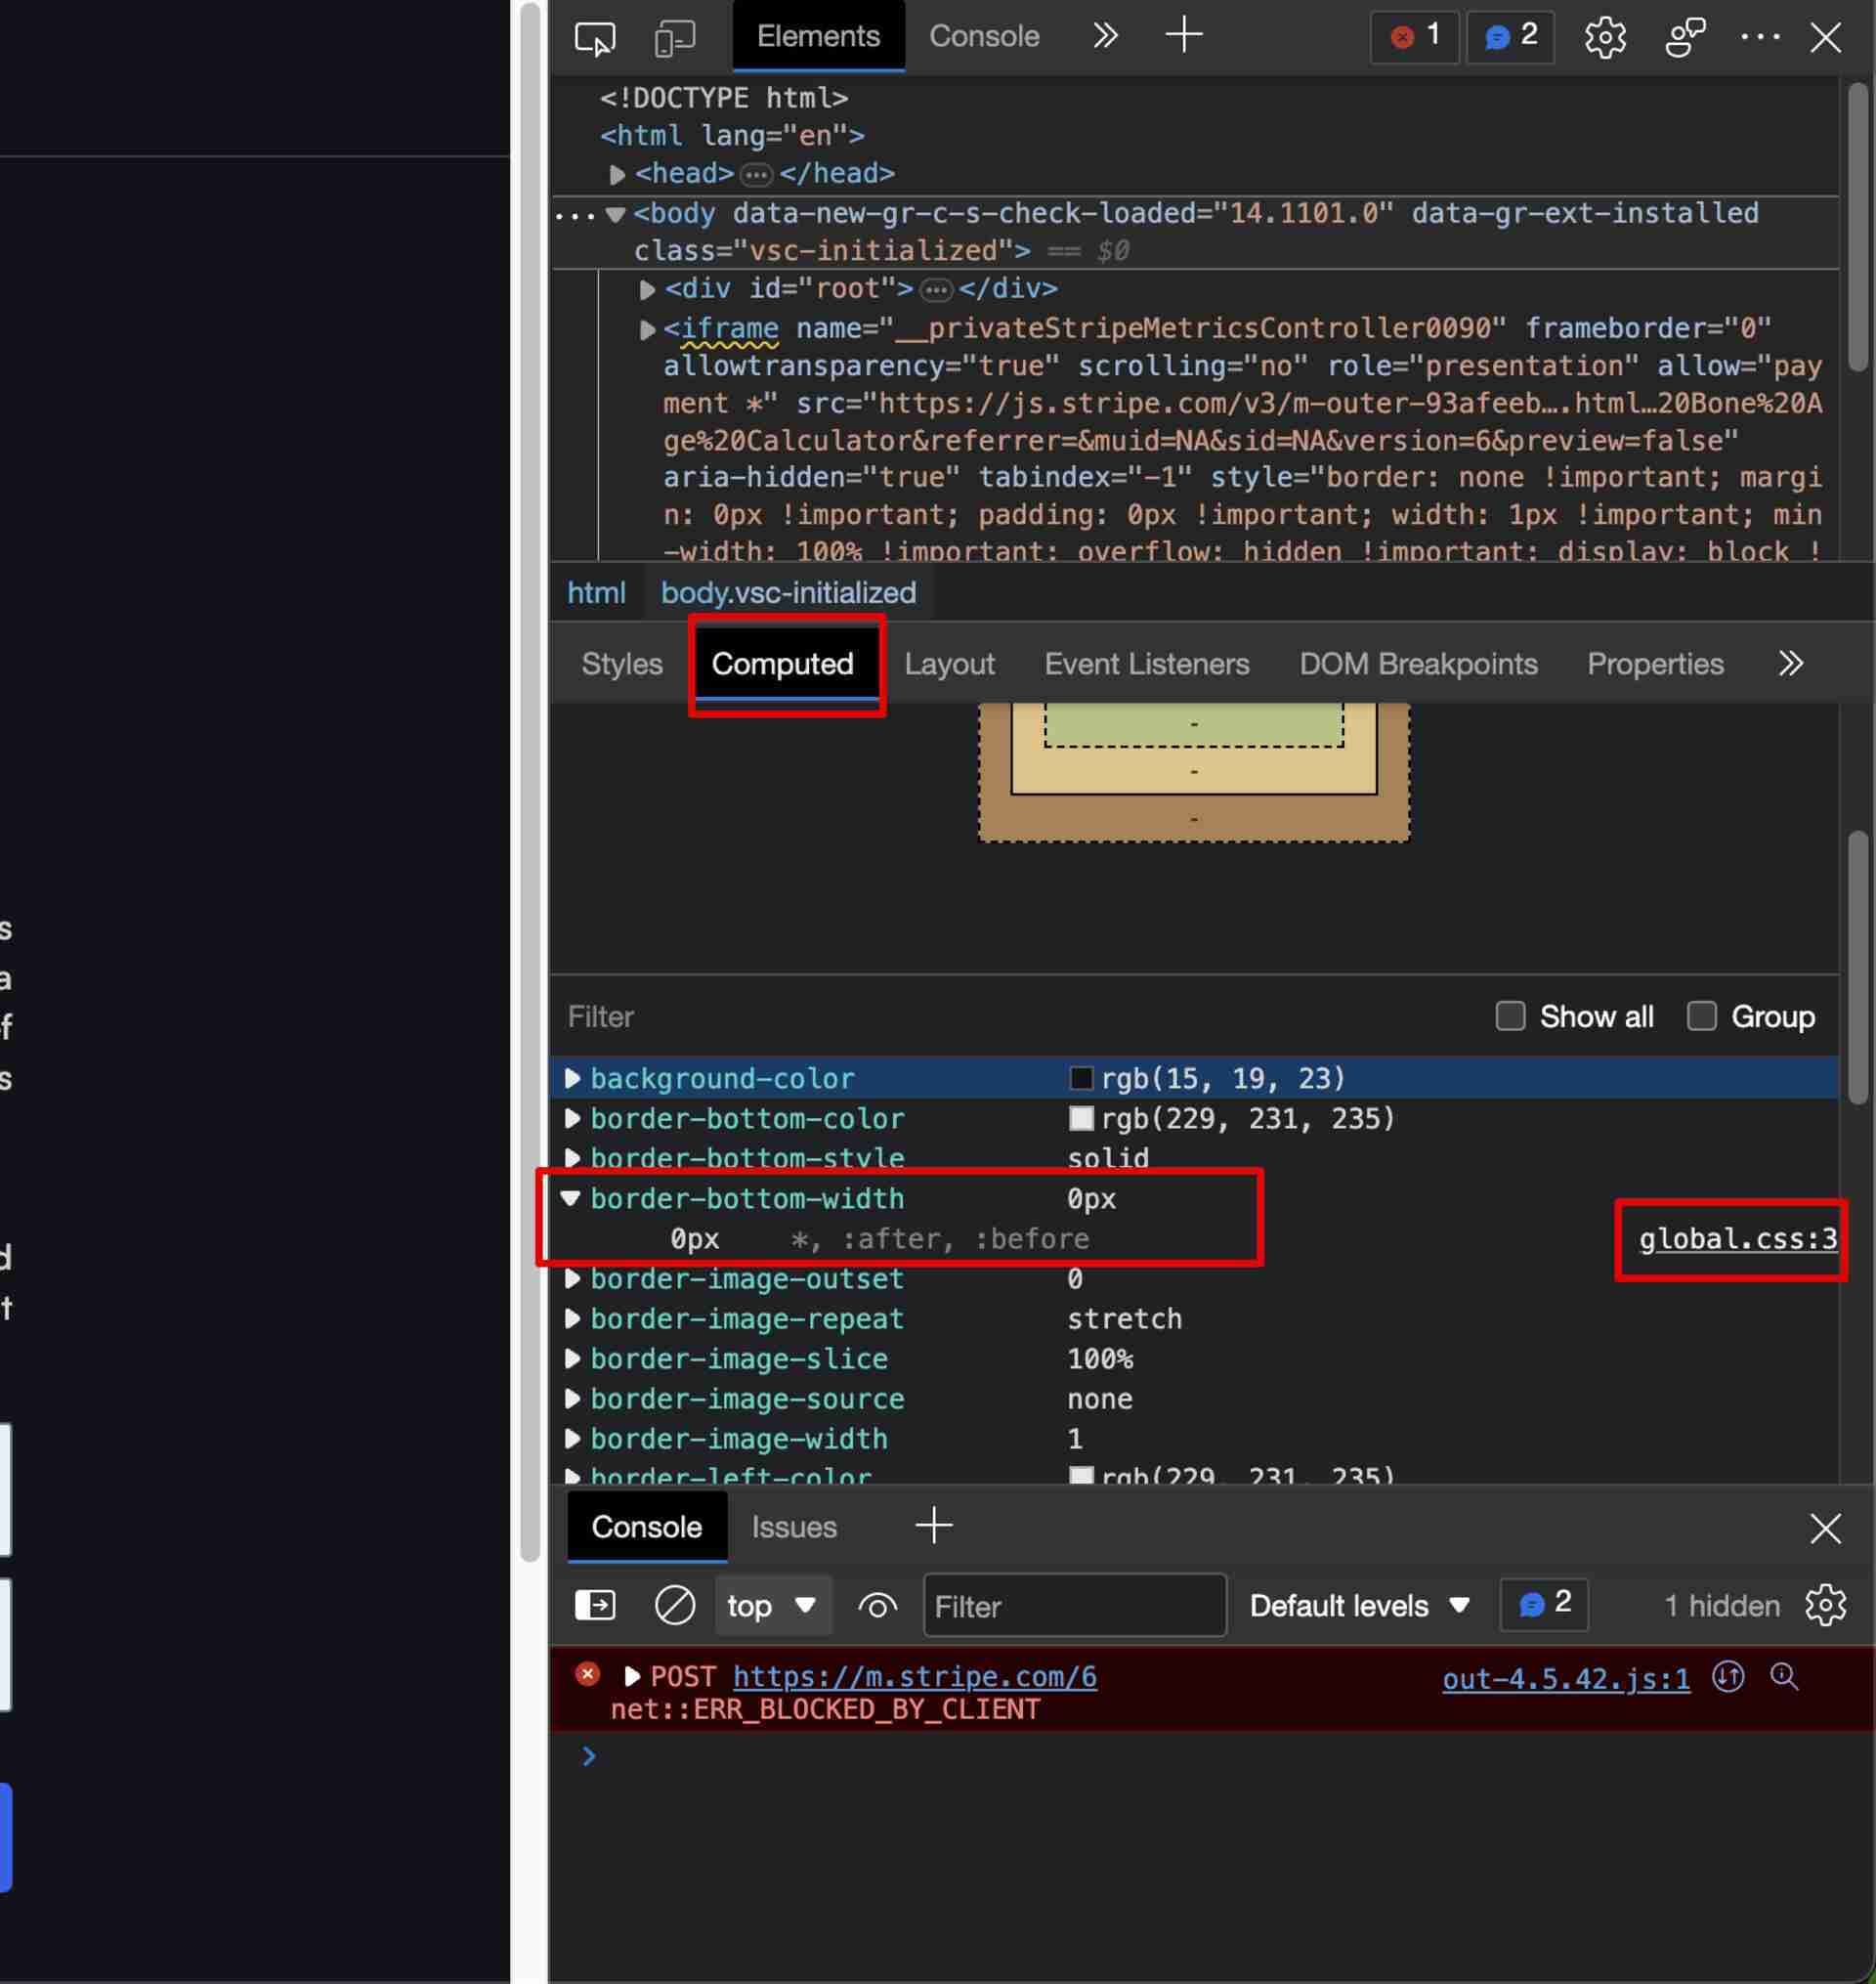The width and height of the screenshot is (1876, 1984).
Task: Open DevTools settings gear
Action: pyautogui.click(x=1605, y=37)
